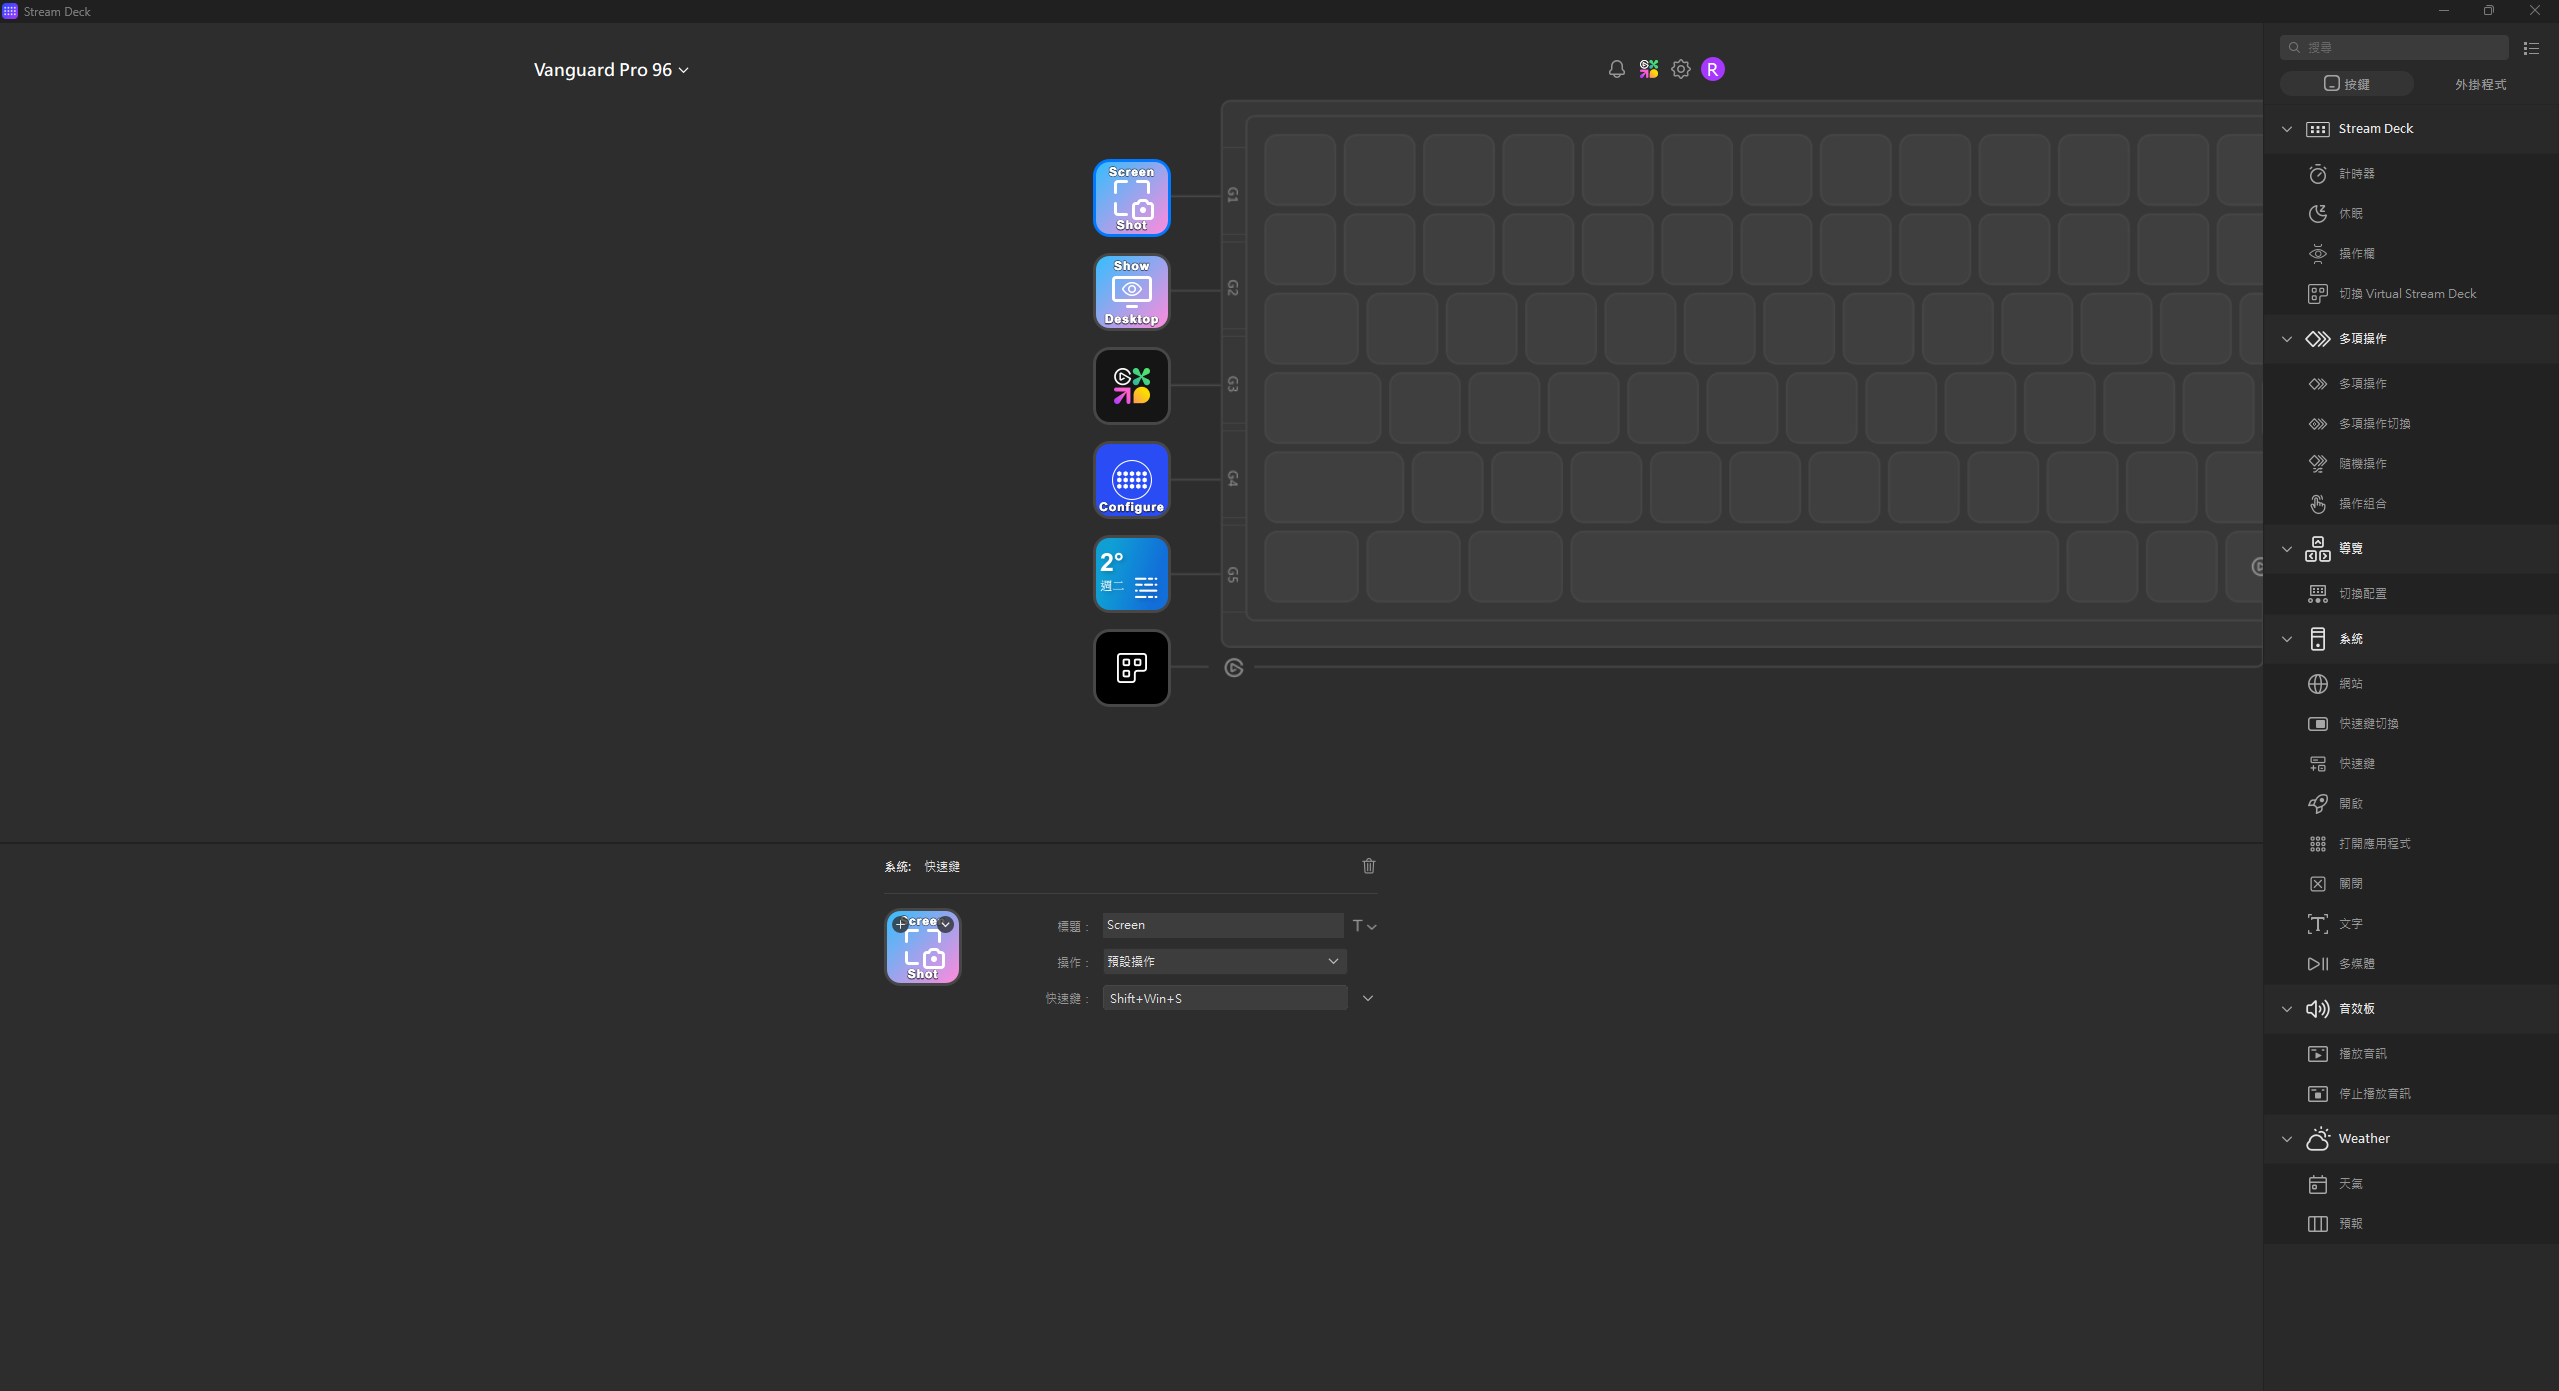Open the settings gear
The height and width of the screenshot is (1391, 2559).
click(1680, 69)
